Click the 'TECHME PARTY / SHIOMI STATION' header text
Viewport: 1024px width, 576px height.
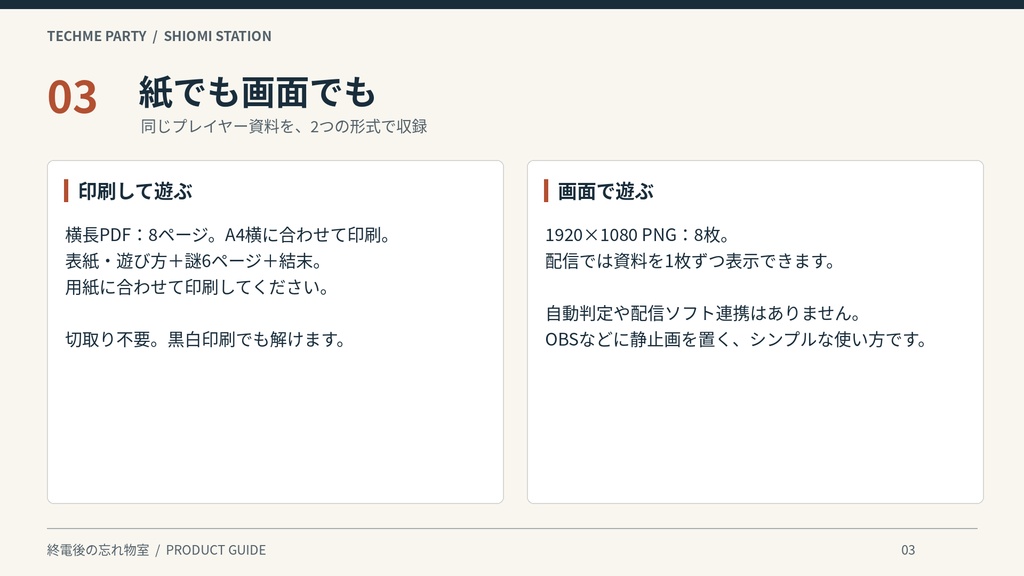(x=159, y=36)
